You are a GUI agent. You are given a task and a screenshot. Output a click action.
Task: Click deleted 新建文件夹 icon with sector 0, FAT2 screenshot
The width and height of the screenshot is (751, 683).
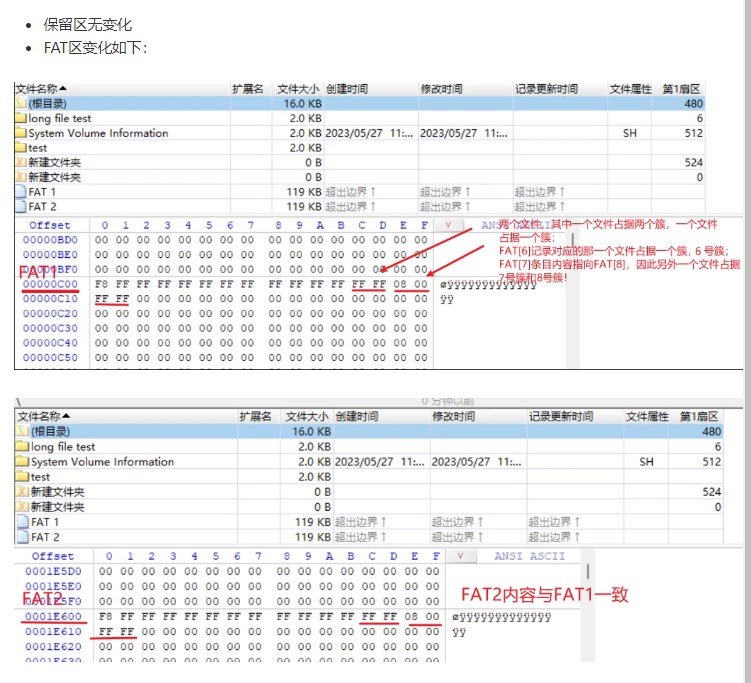[23, 507]
